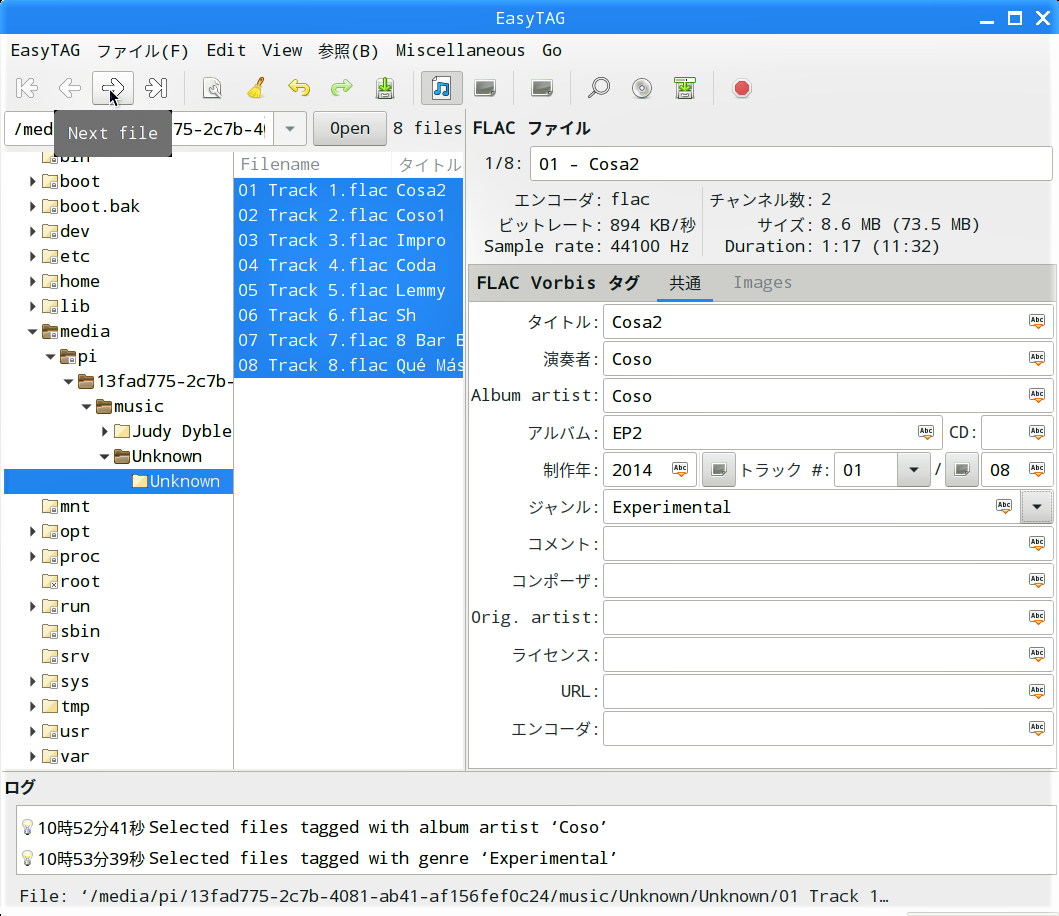
Task: Select file 08 Track 8.flac
Action: point(348,365)
